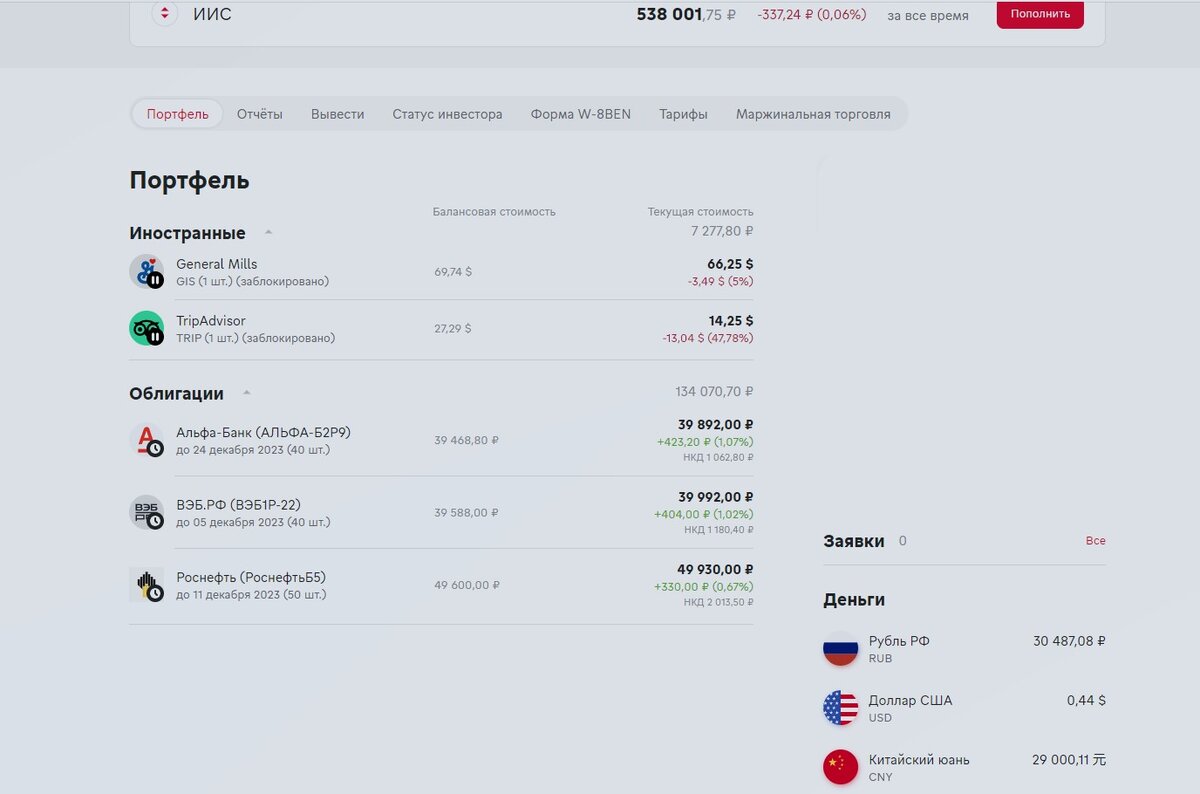Click the Текущая стоимость column header

(x=700, y=212)
